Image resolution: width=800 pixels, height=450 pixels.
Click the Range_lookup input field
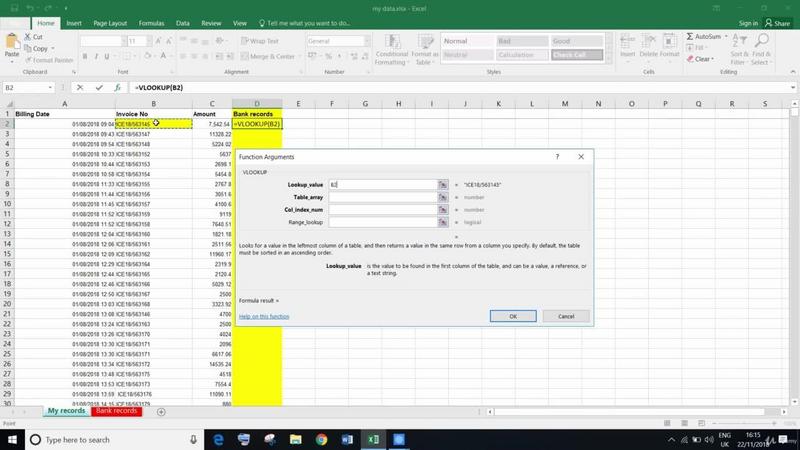pyautogui.click(x=383, y=222)
